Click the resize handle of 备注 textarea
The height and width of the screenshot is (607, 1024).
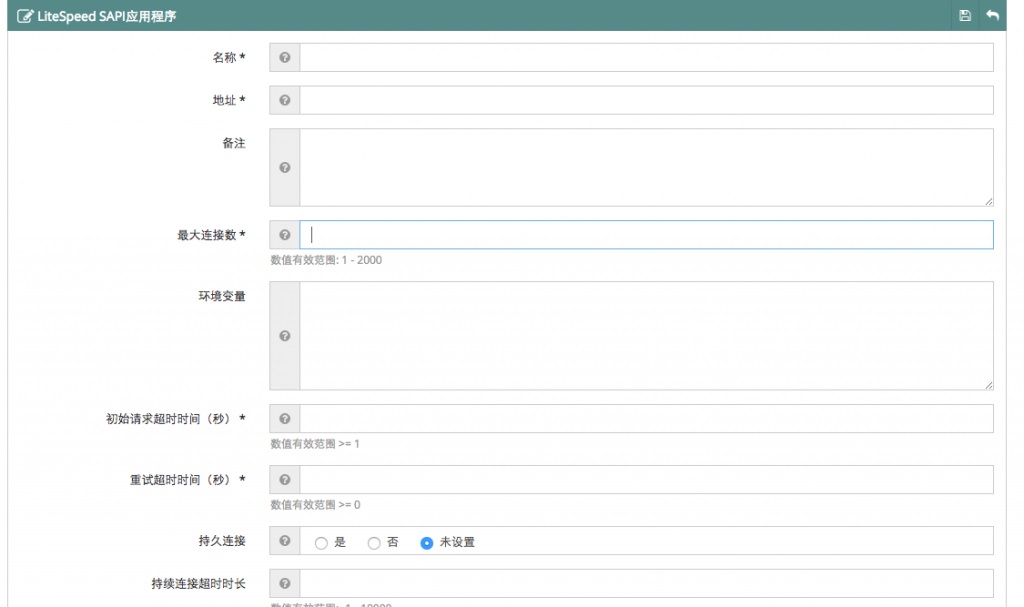(x=989, y=202)
